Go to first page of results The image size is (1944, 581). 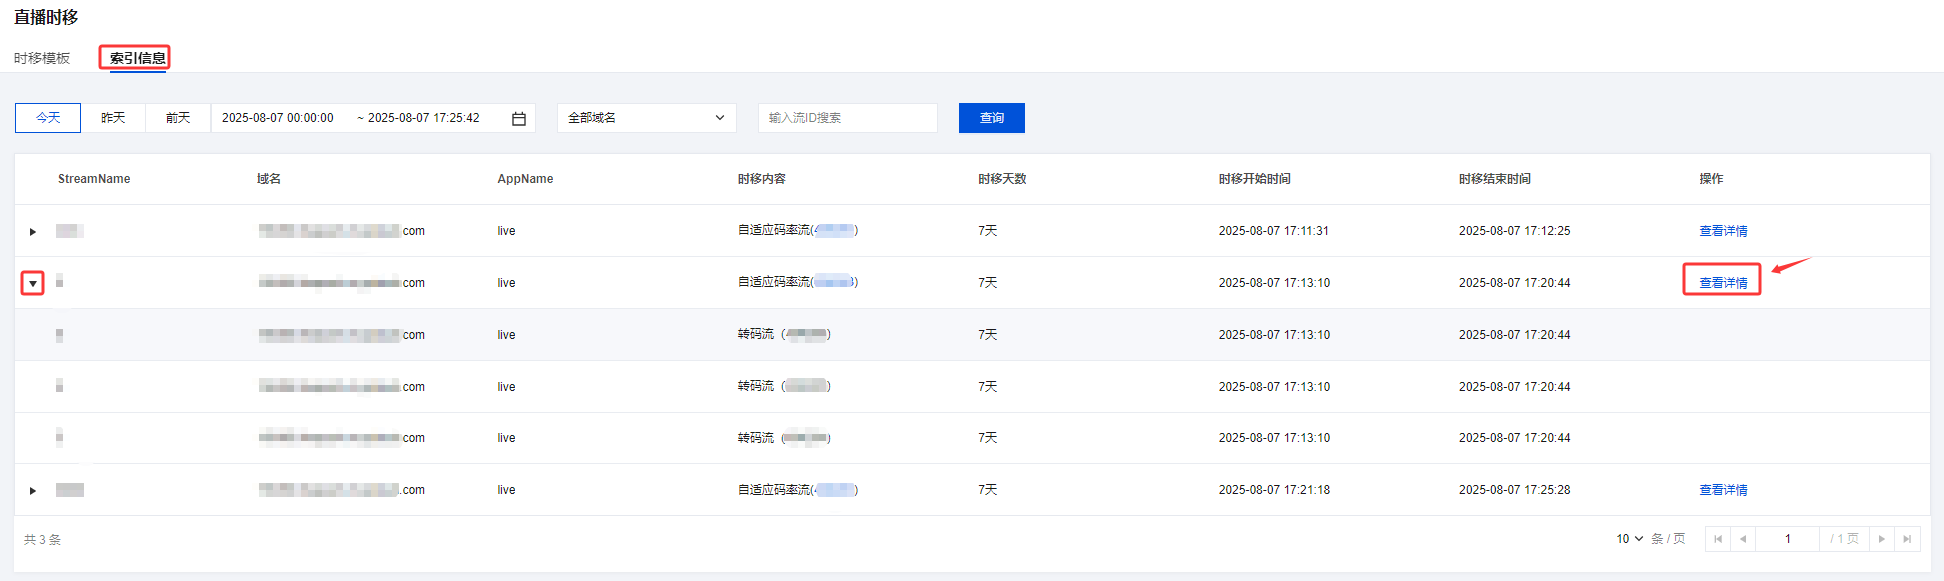pyautogui.click(x=1718, y=539)
